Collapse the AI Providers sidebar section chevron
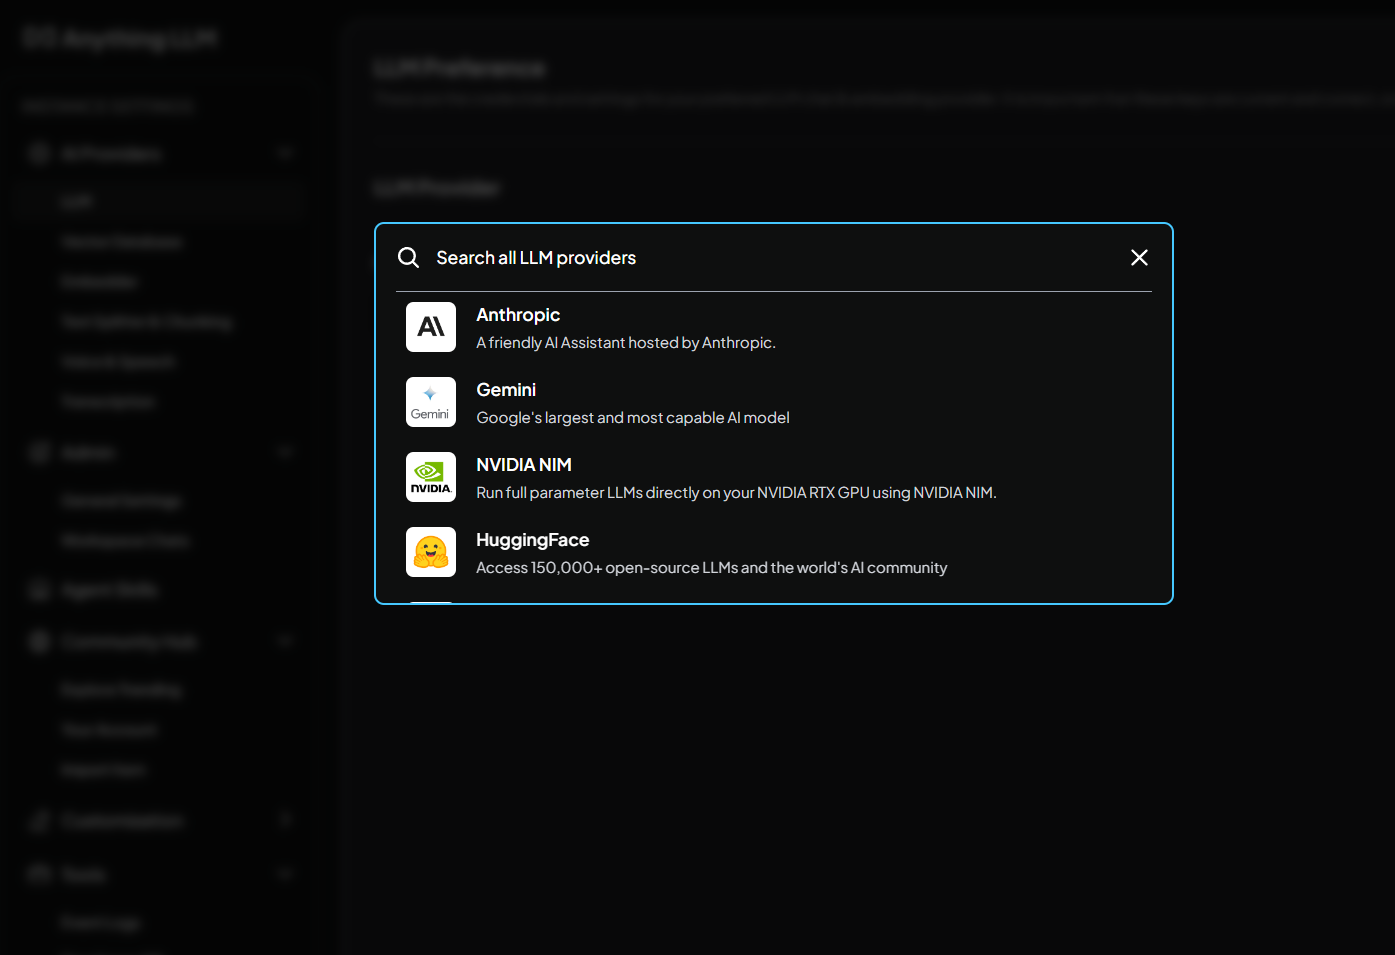Image resolution: width=1395 pixels, height=955 pixels. pyautogui.click(x=285, y=153)
